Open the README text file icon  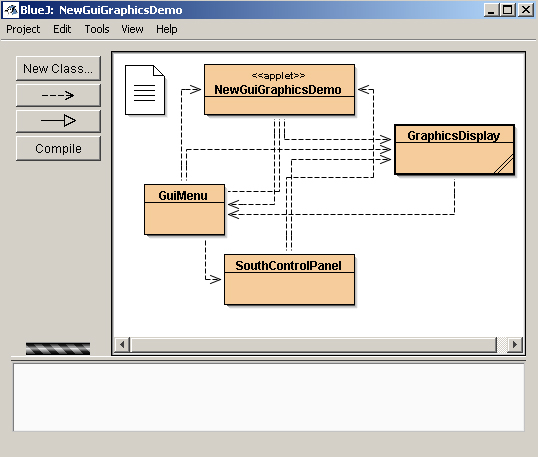[x=145, y=90]
